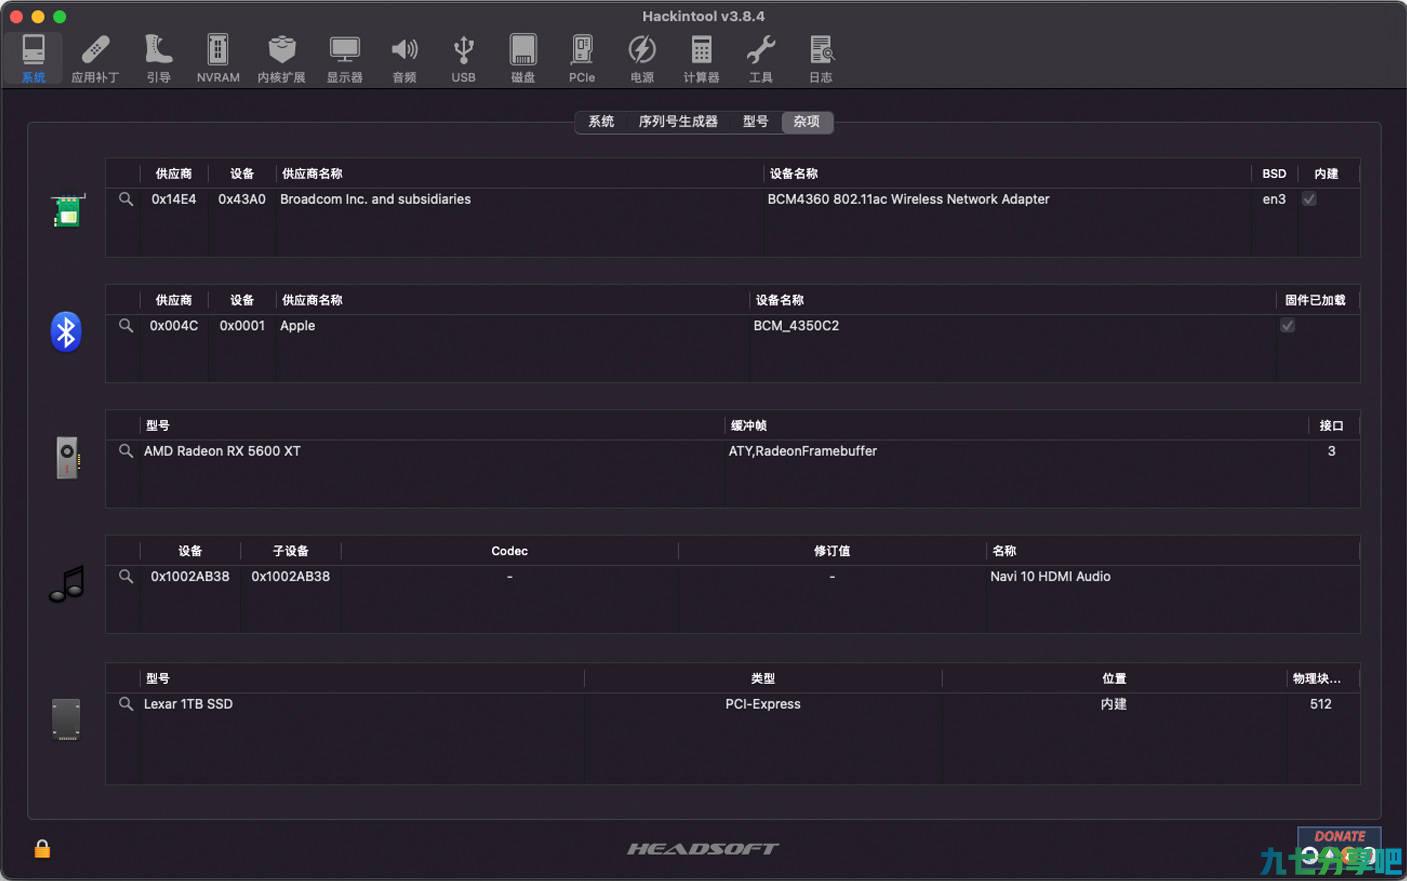1407x881 pixels.
Task: Click the magnifier beside Lexar 1TB SSD
Action: pyautogui.click(x=126, y=704)
